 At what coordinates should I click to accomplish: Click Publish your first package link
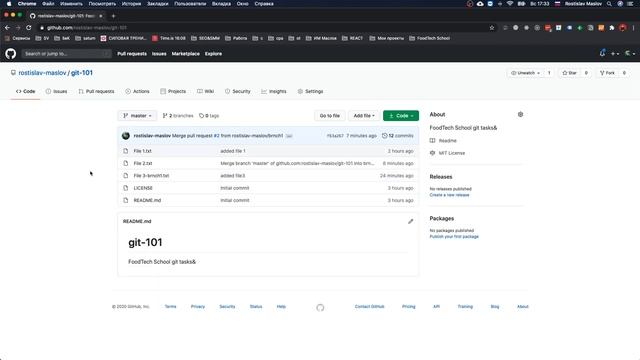coord(454,237)
